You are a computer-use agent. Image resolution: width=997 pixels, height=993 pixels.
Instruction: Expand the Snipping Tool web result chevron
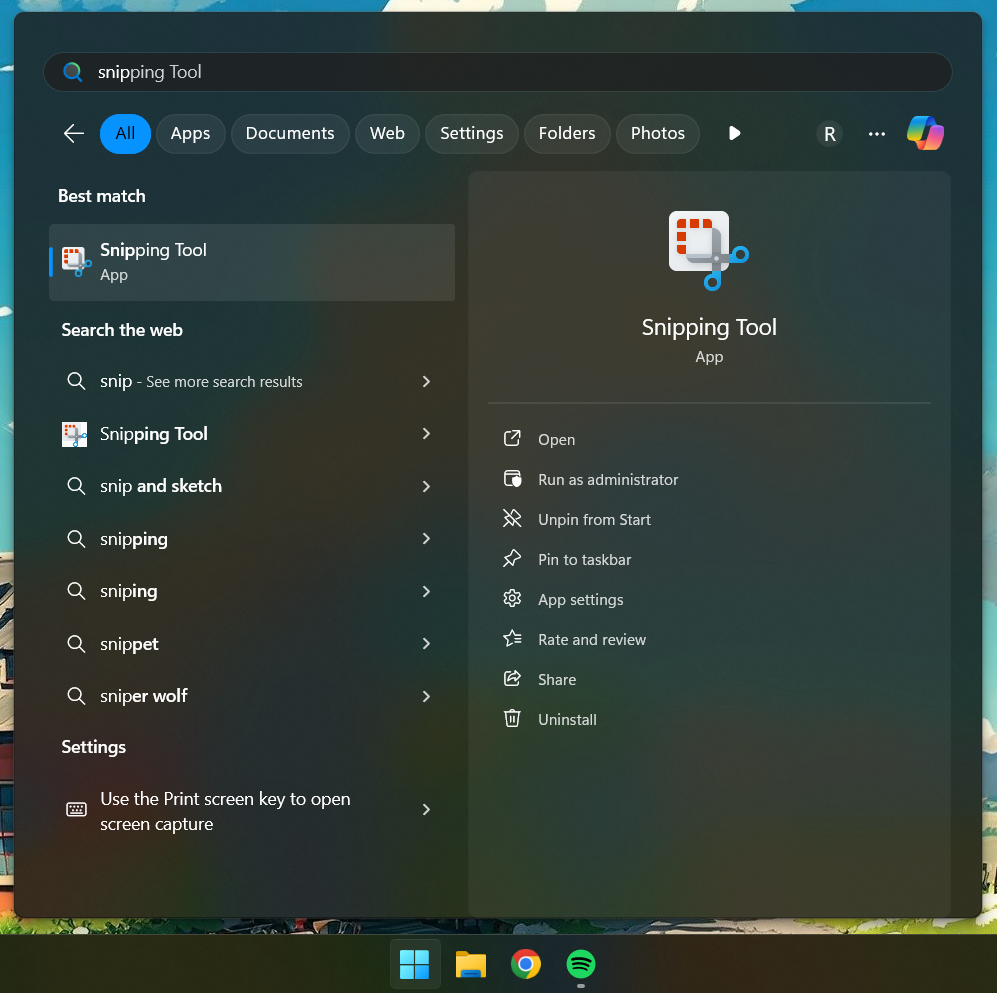coord(426,434)
